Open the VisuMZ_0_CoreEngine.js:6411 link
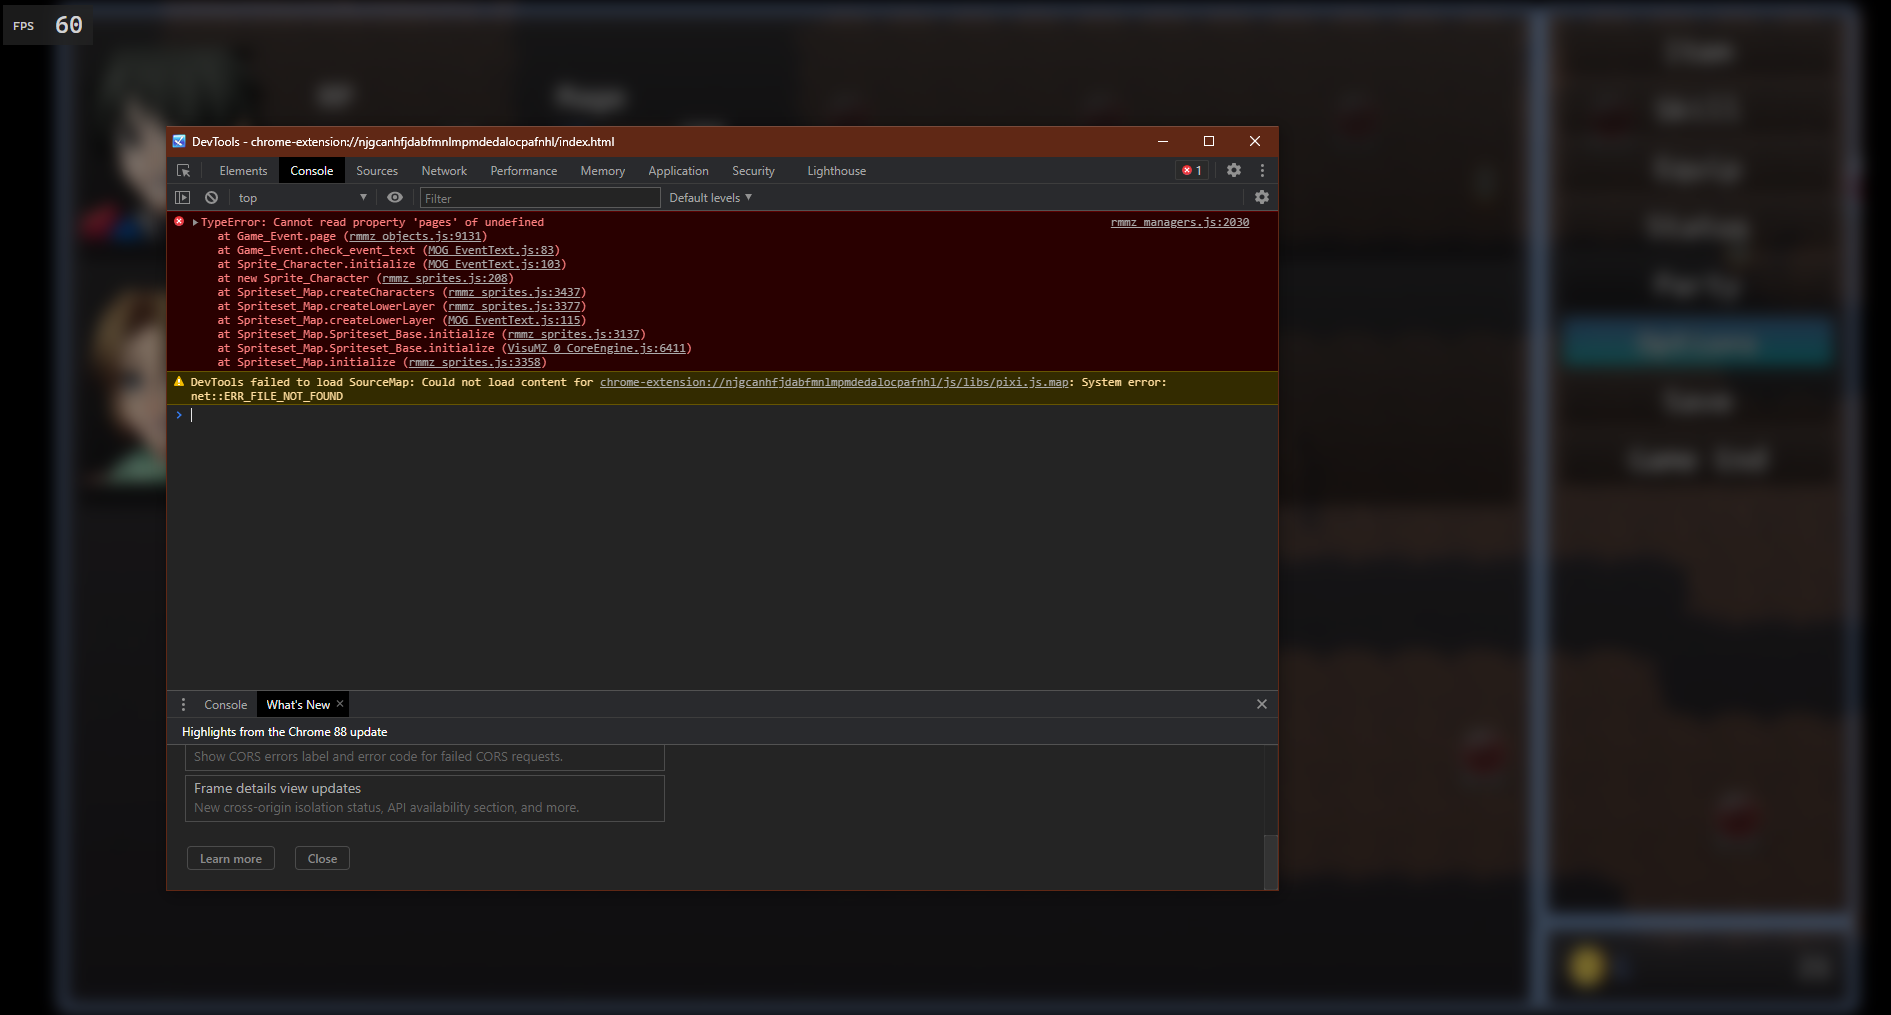Viewport: 1891px width, 1015px height. [597, 349]
